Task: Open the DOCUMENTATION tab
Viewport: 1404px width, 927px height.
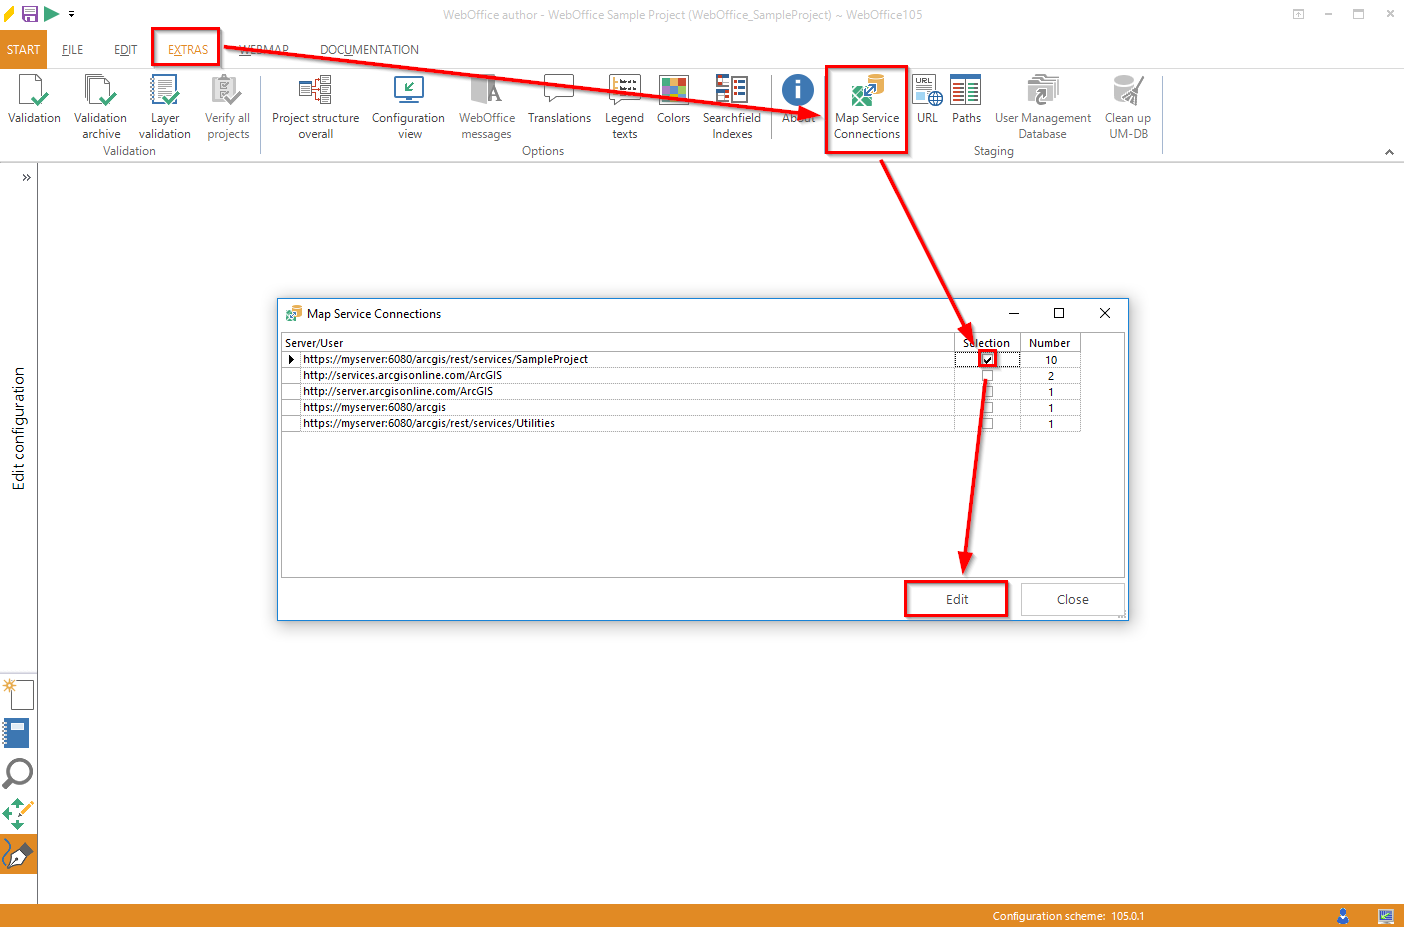Action: [x=369, y=49]
